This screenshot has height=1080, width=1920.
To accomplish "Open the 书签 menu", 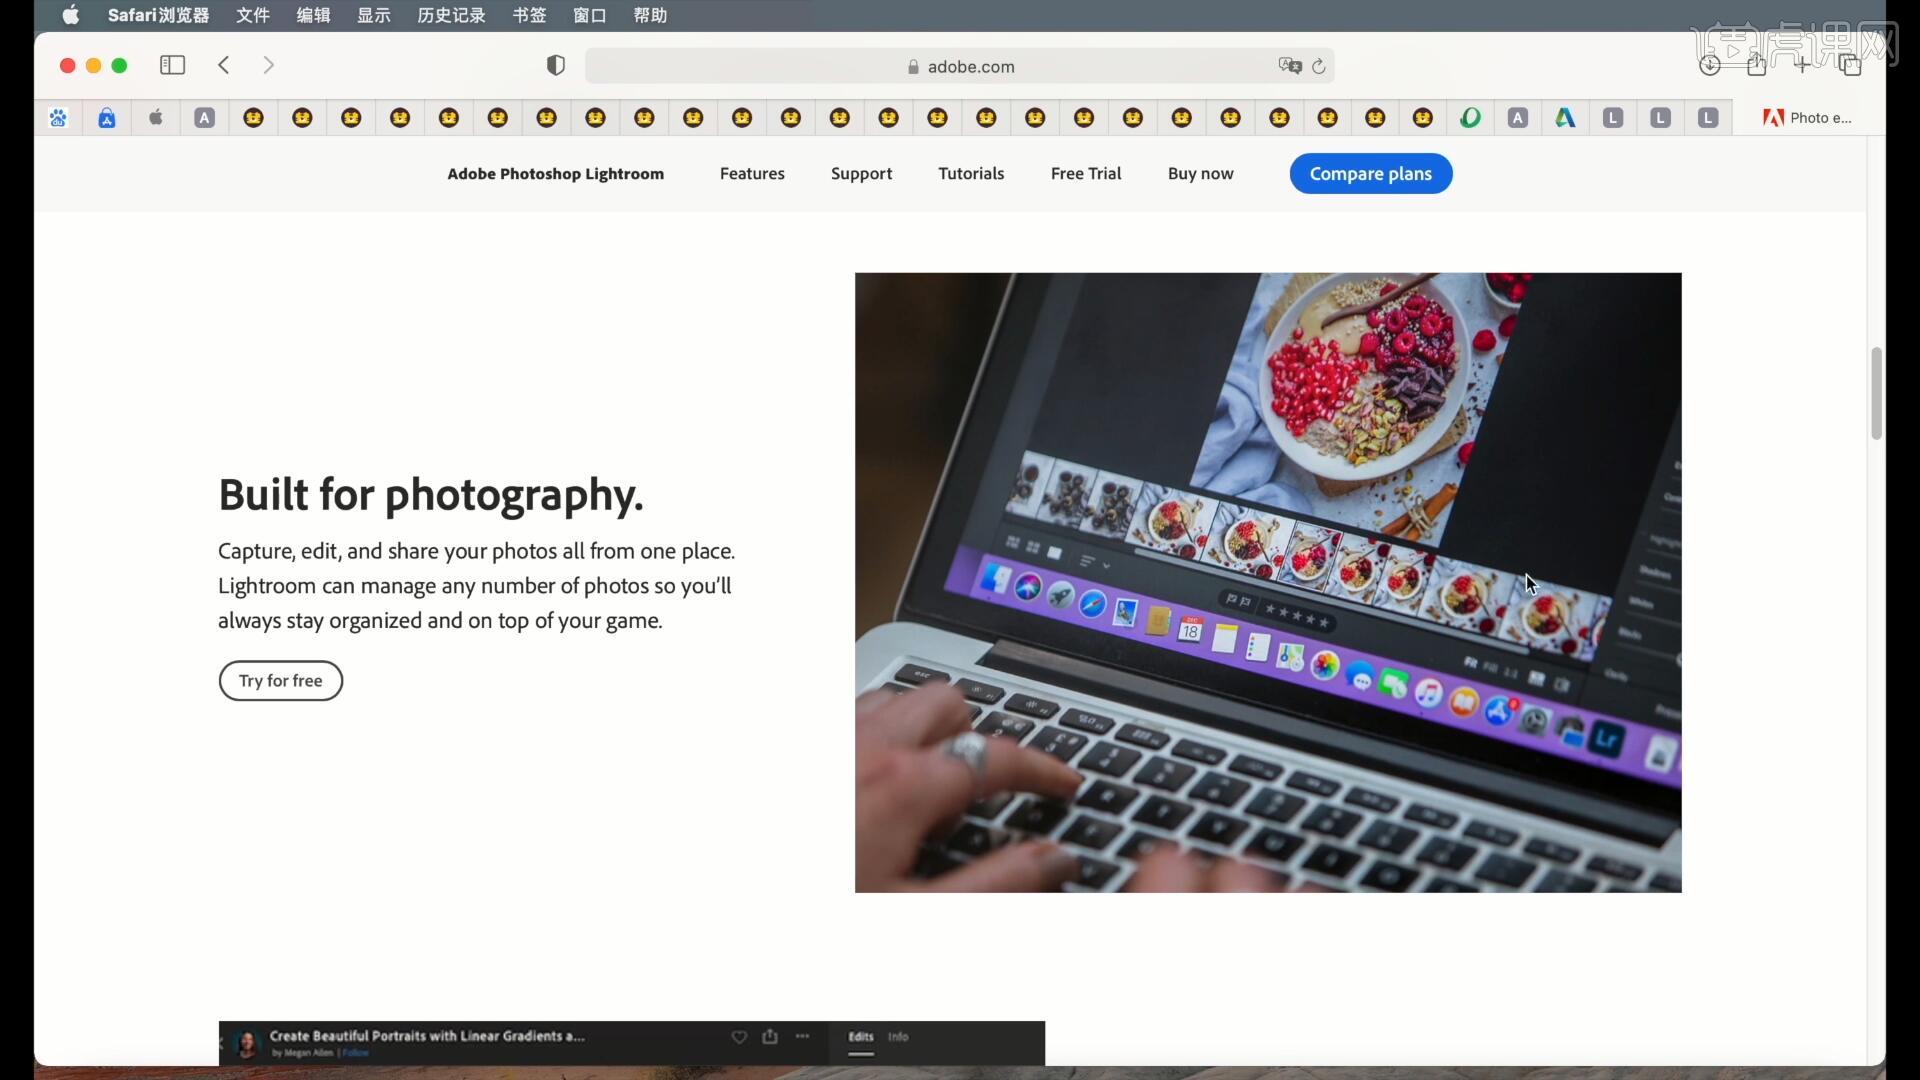I will pos(529,15).
